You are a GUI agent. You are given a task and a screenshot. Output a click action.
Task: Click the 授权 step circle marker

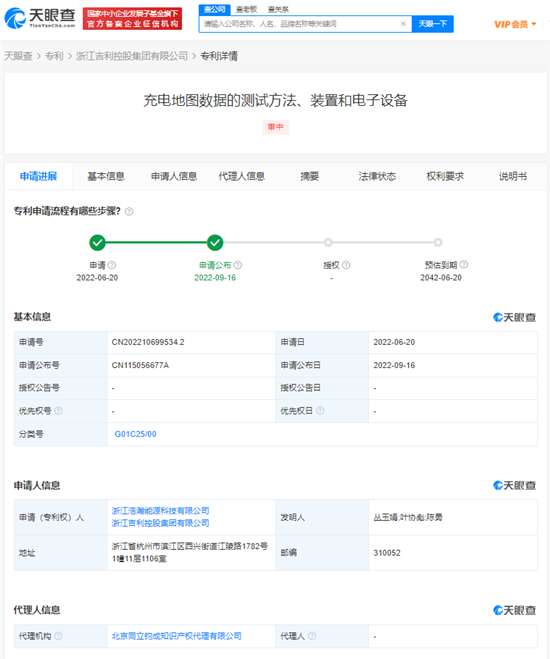click(329, 242)
